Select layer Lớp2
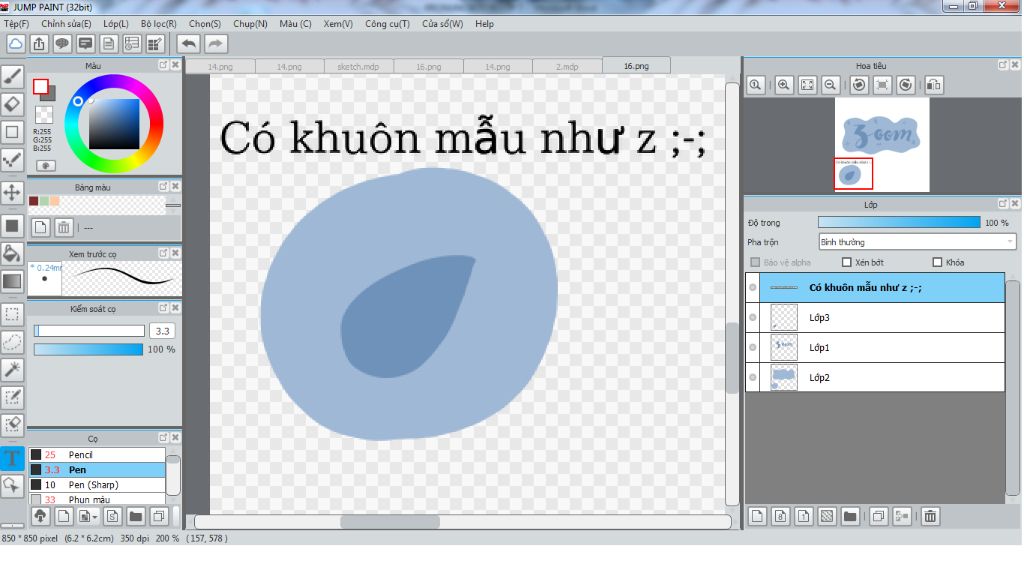 882,377
